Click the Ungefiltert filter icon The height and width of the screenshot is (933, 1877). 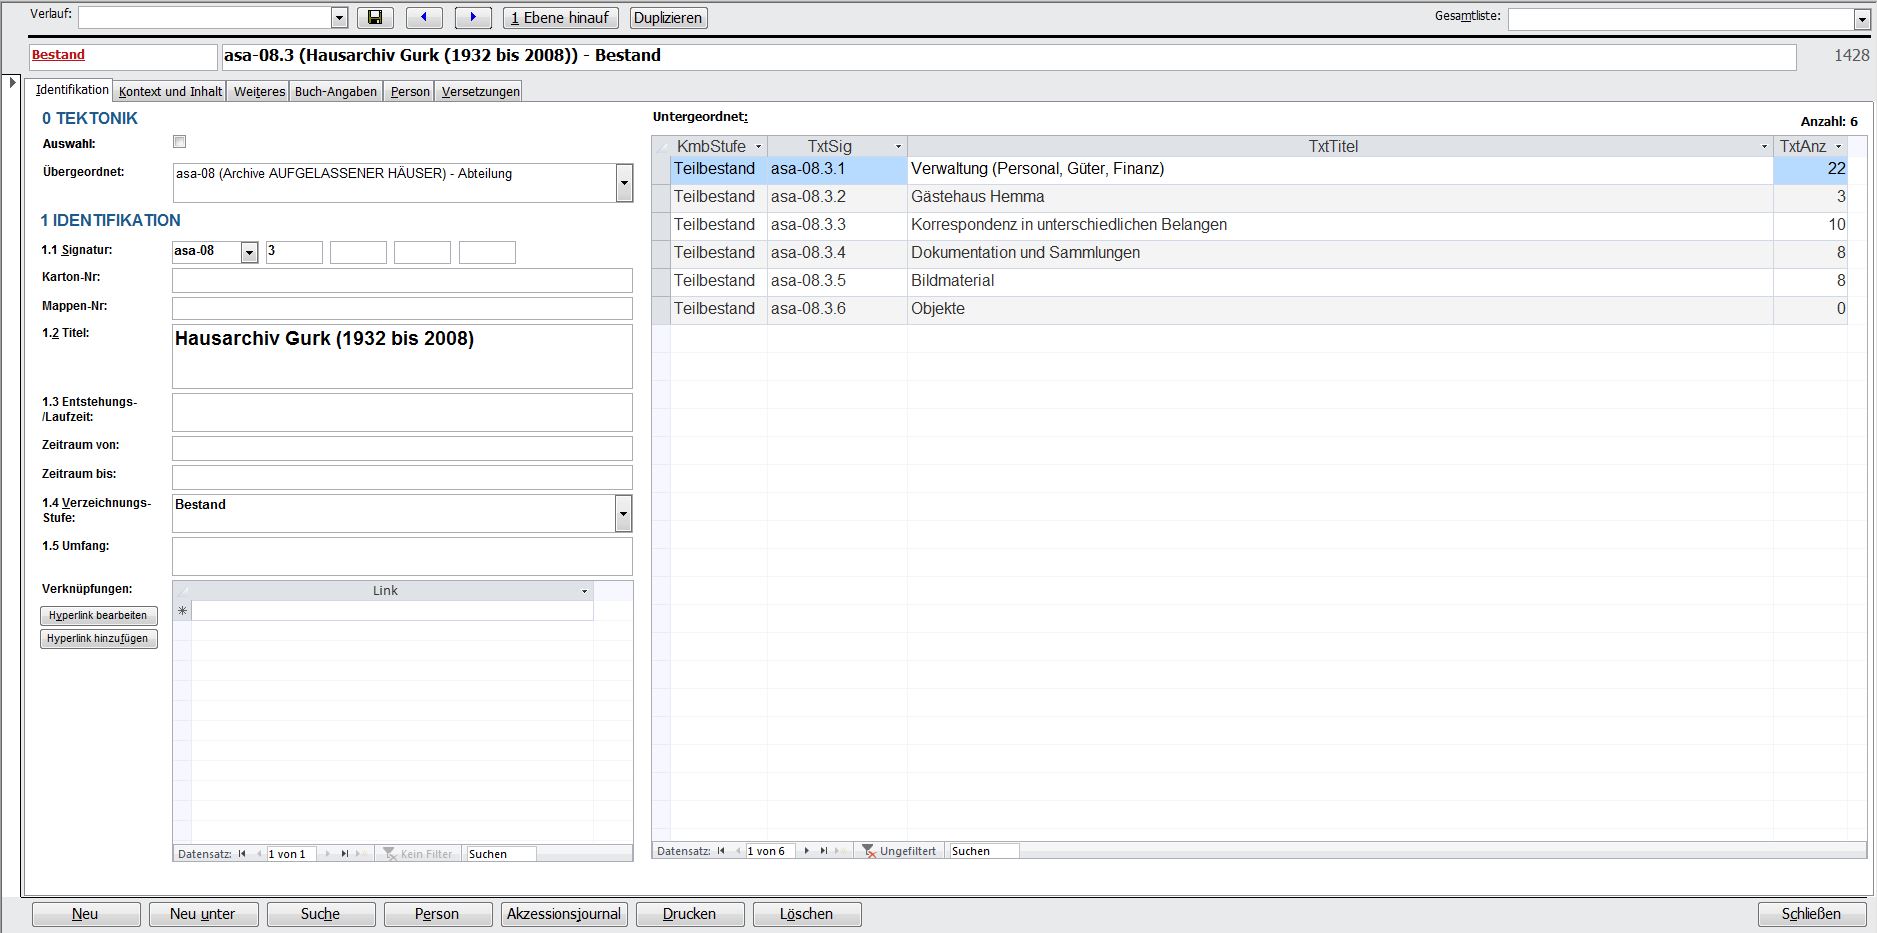pyautogui.click(x=868, y=851)
